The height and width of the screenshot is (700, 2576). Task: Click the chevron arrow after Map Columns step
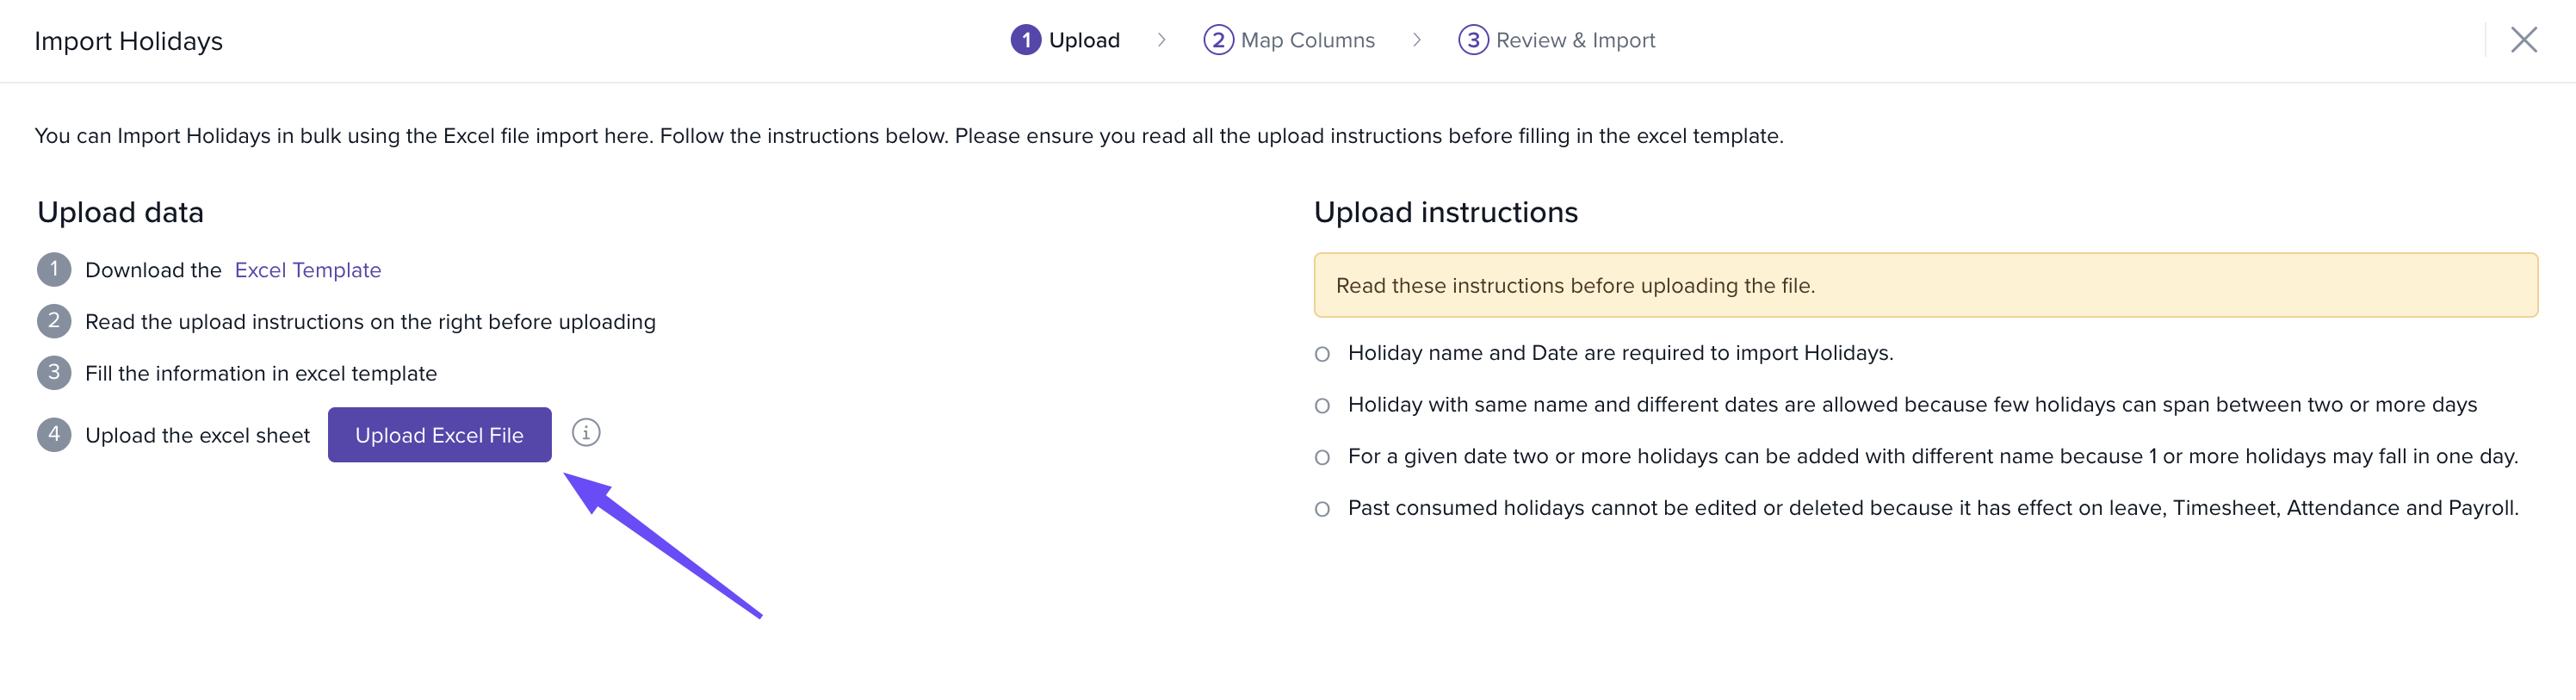click(1416, 40)
